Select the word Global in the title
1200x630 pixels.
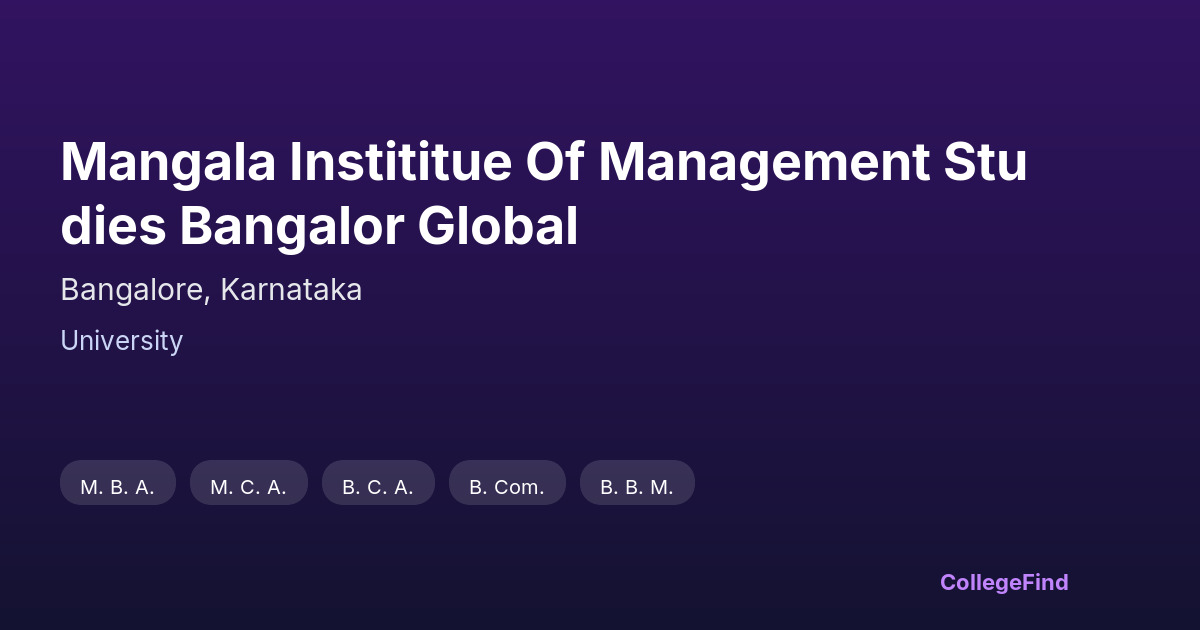click(498, 227)
